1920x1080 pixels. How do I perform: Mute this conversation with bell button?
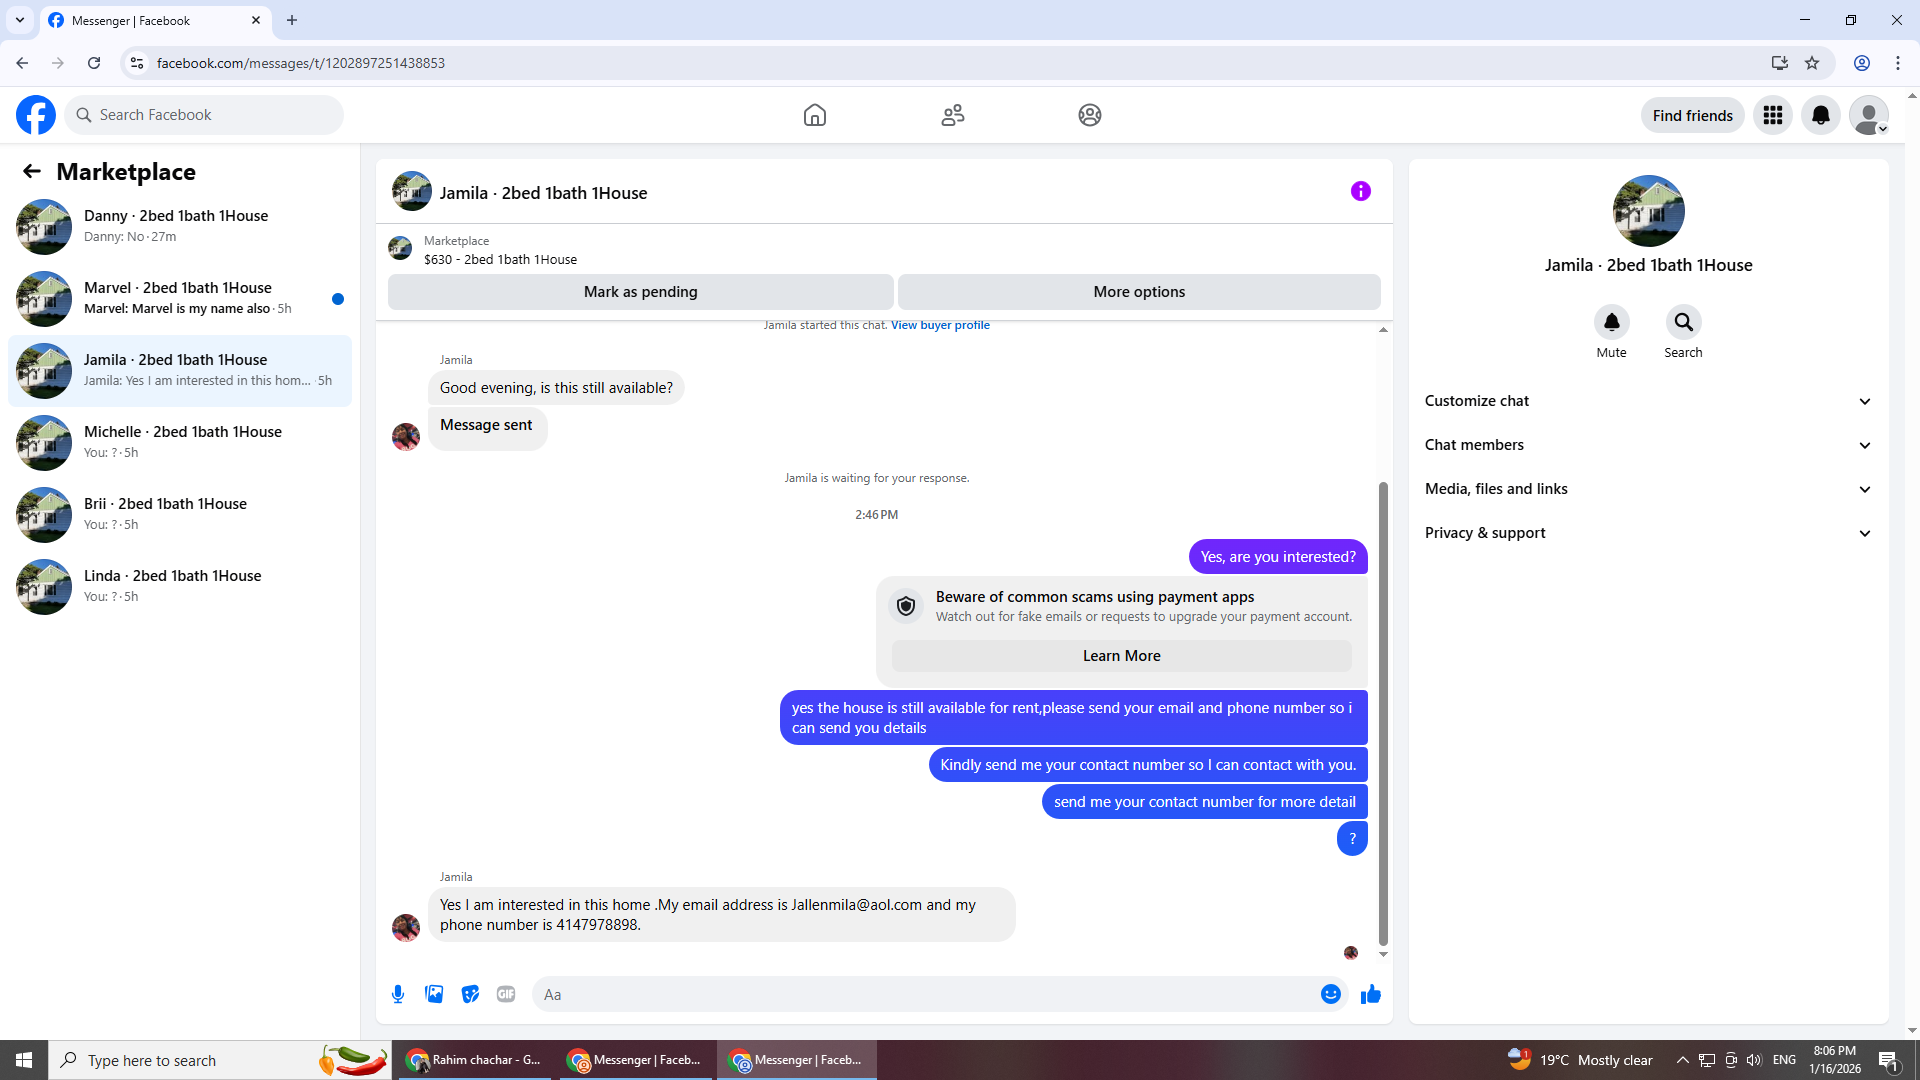[x=1611, y=322]
